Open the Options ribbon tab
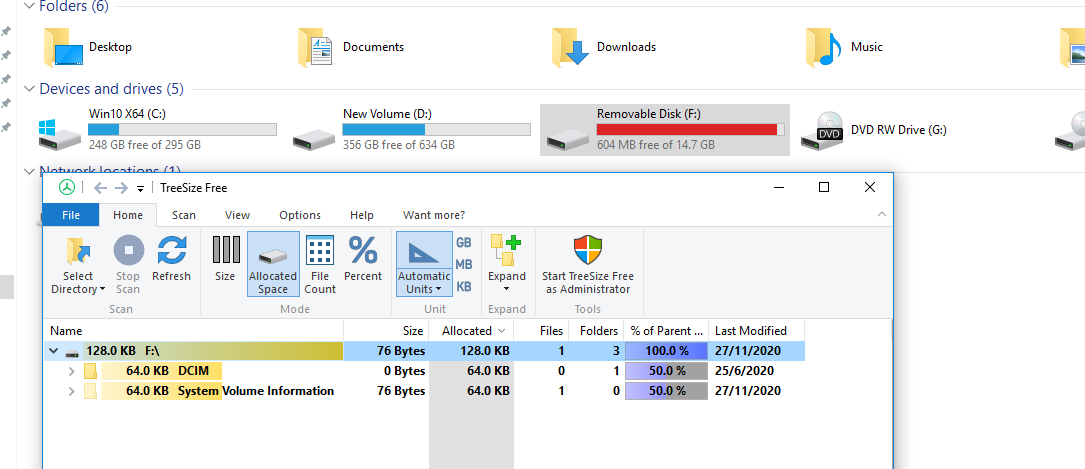This screenshot has height=469, width=1085. pyautogui.click(x=300, y=215)
